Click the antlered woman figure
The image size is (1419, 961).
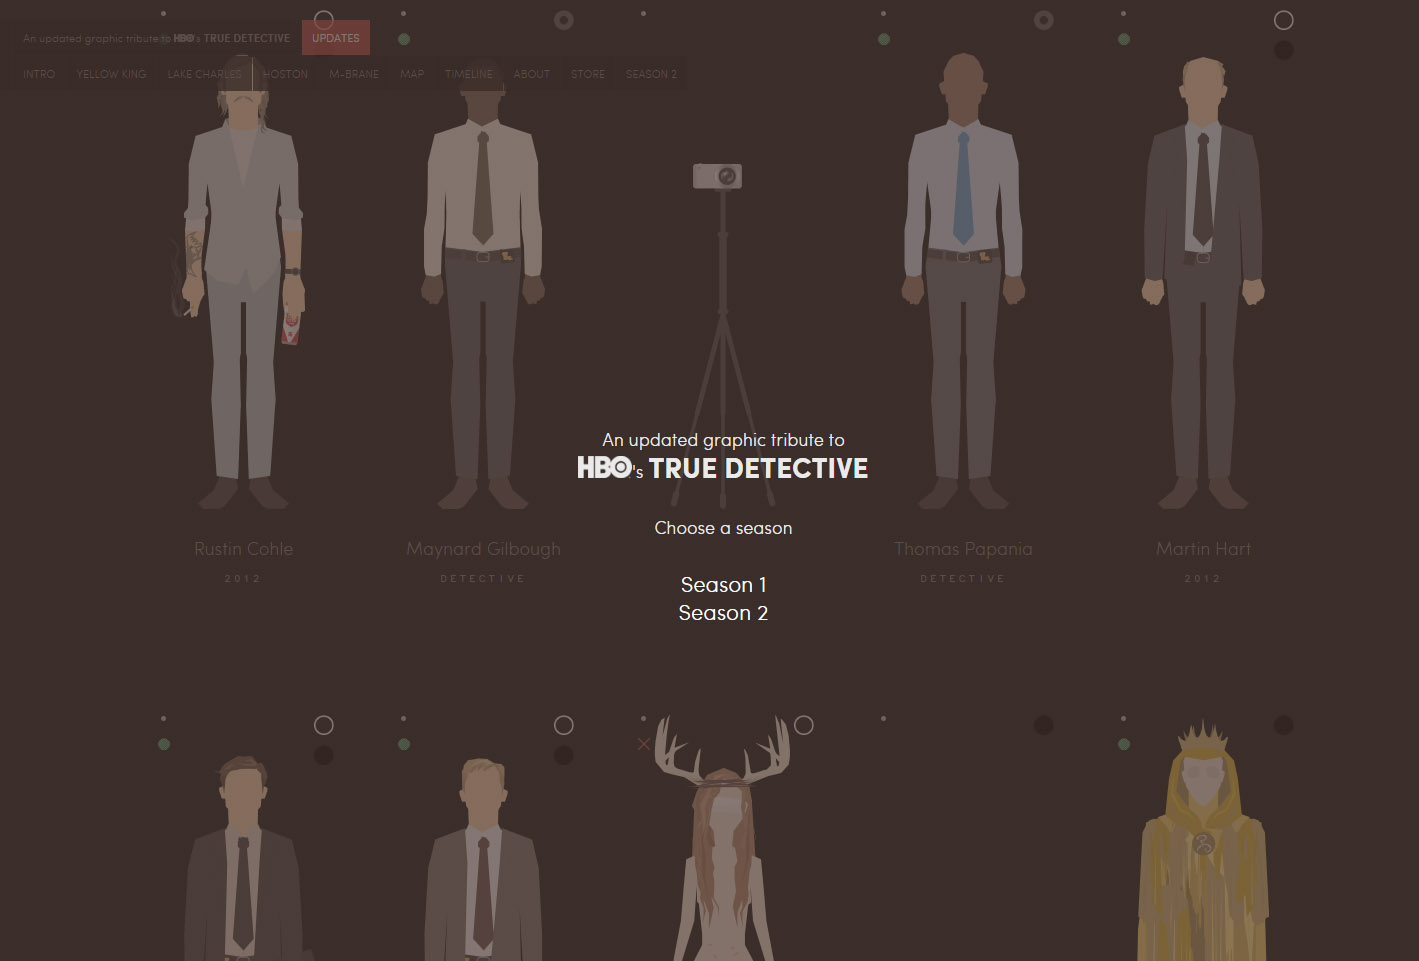pos(722,840)
